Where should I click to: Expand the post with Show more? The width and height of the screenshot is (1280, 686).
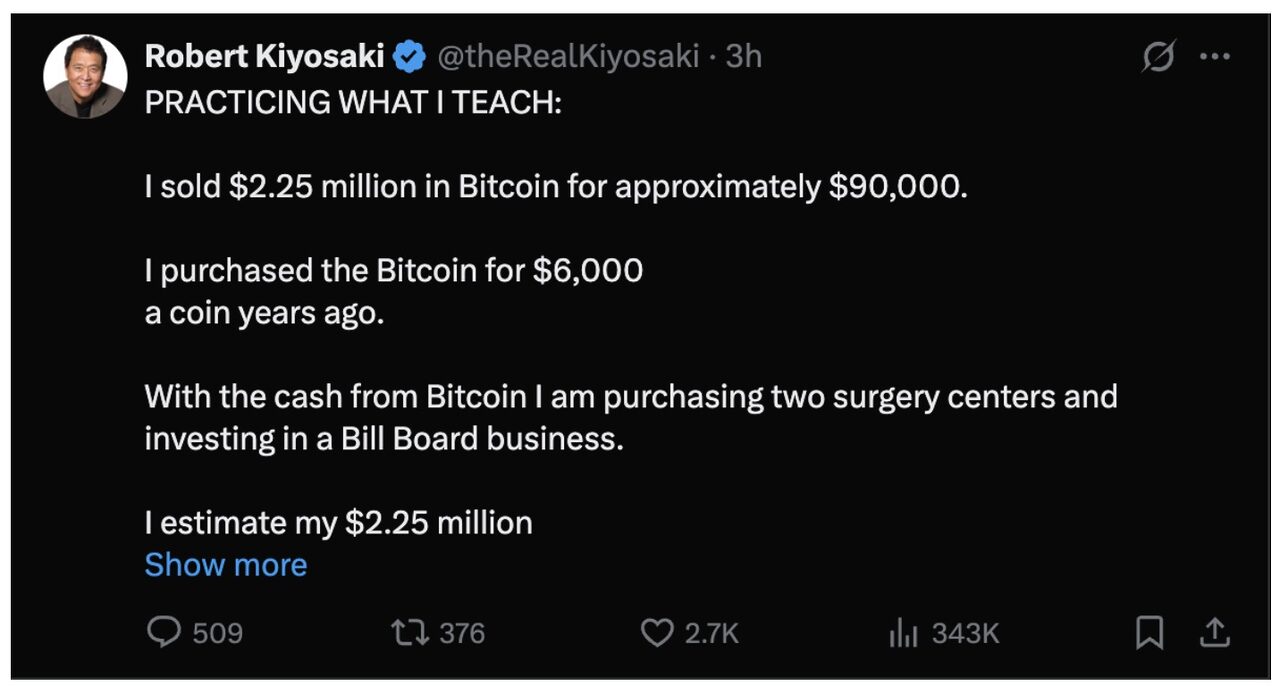(225, 565)
